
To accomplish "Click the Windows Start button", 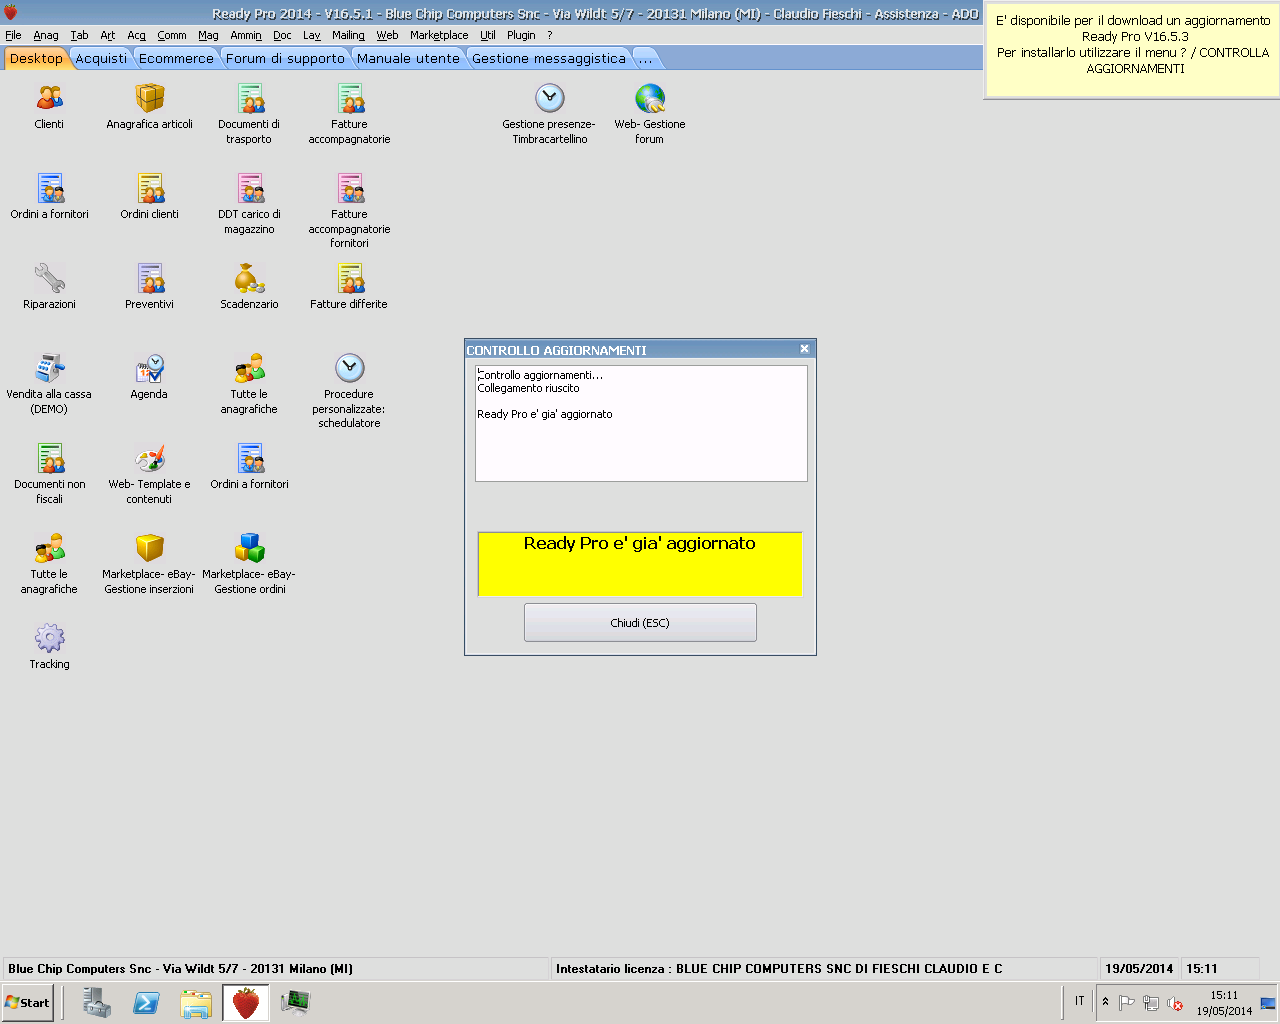I will [x=28, y=1002].
